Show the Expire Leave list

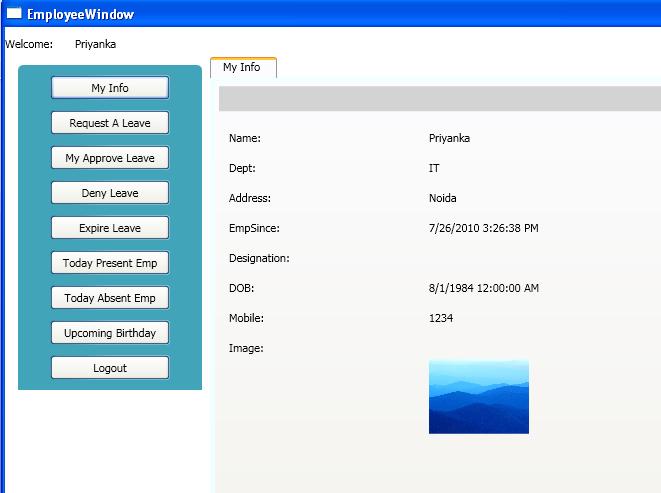110,228
